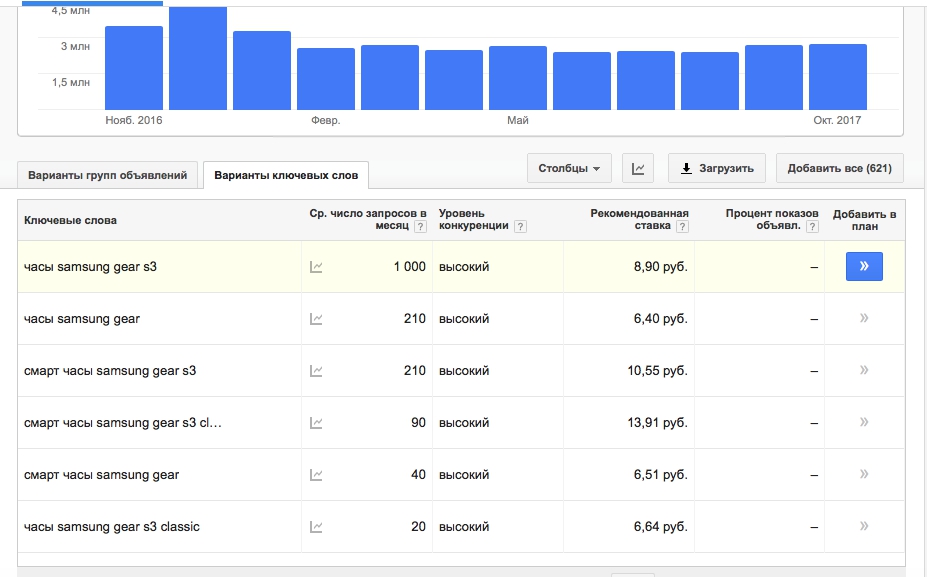Click the '8,90 руб.' suggested bid
The width and height of the screenshot is (927, 577).
(x=661, y=267)
